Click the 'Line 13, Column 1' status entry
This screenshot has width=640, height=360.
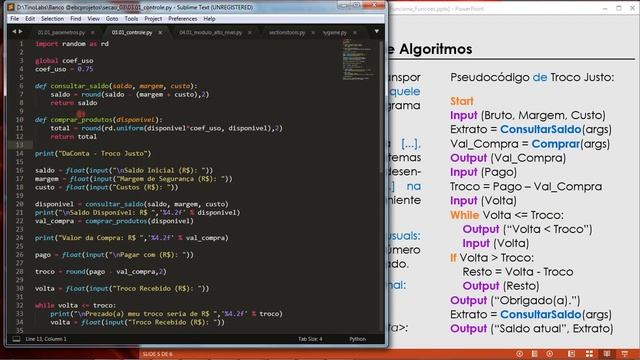pos(46,339)
